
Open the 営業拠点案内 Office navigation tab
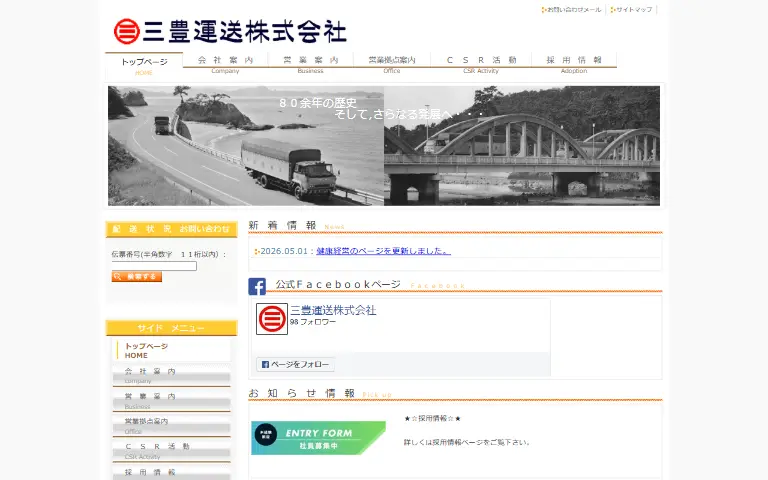click(x=392, y=64)
